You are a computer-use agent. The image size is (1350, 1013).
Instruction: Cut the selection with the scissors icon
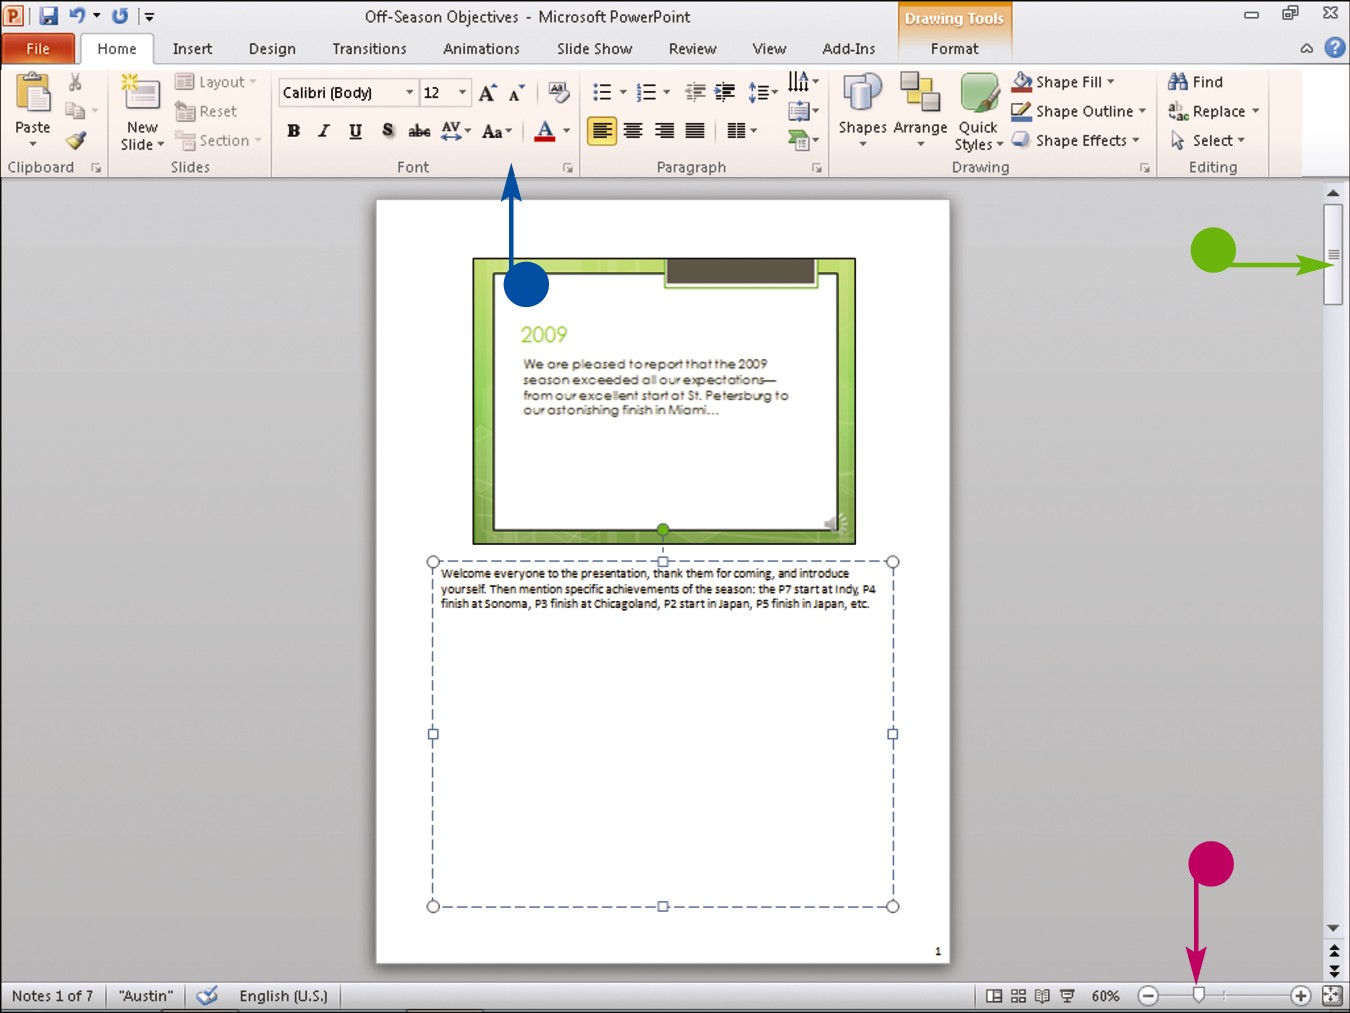pos(75,83)
